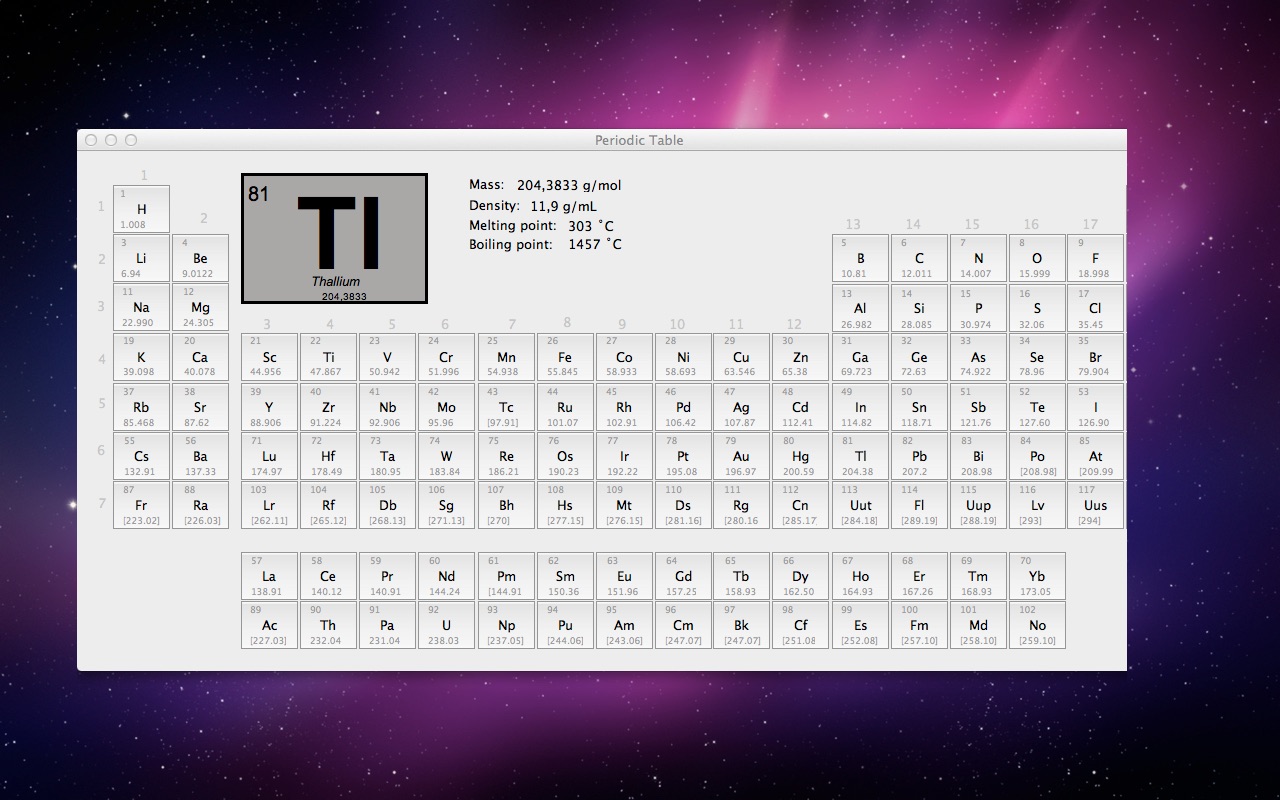Open the Uranium U element cell

pyautogui.click(x=446, y=625)
